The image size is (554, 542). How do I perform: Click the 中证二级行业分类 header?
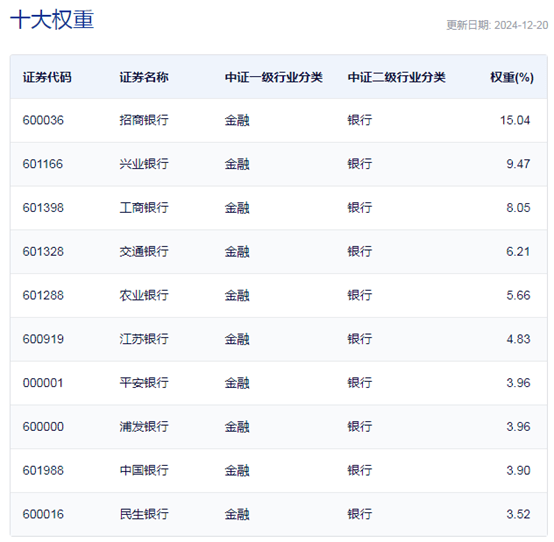396,77
